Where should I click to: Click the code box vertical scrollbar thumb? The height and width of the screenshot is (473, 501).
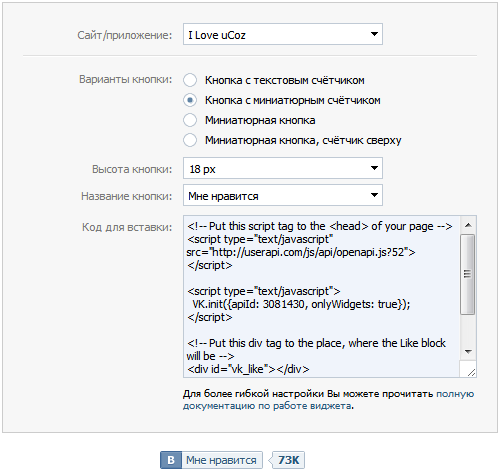[468, 274]
